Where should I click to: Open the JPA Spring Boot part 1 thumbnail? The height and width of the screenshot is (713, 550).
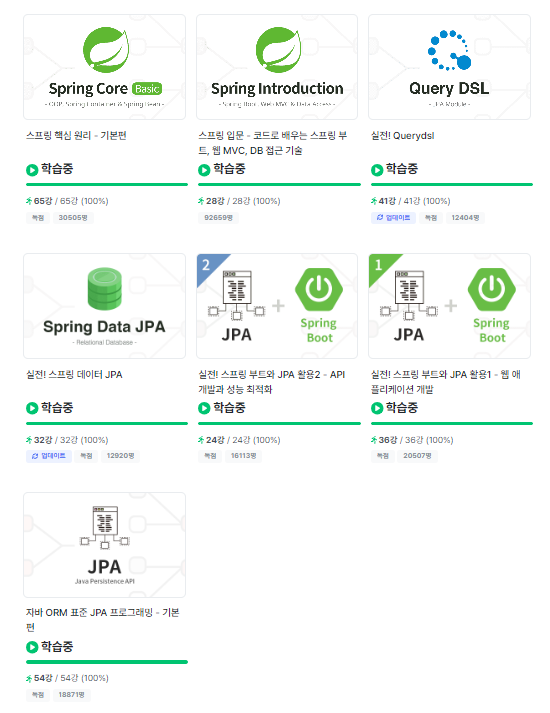449,306
